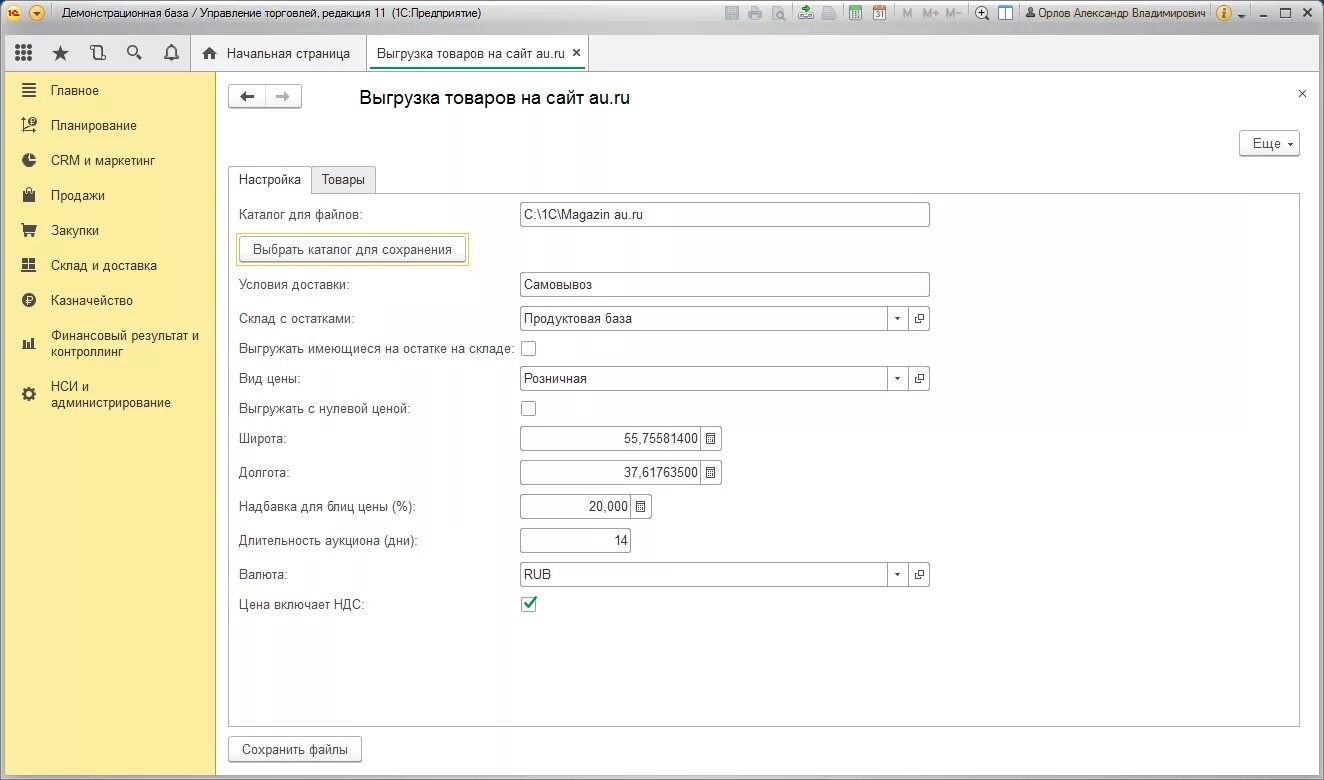Viewport: 1324px width, 780px height.
Task: Close the Выгрузка товаров на сайт au.ru tab
Action: coord(576,53)
